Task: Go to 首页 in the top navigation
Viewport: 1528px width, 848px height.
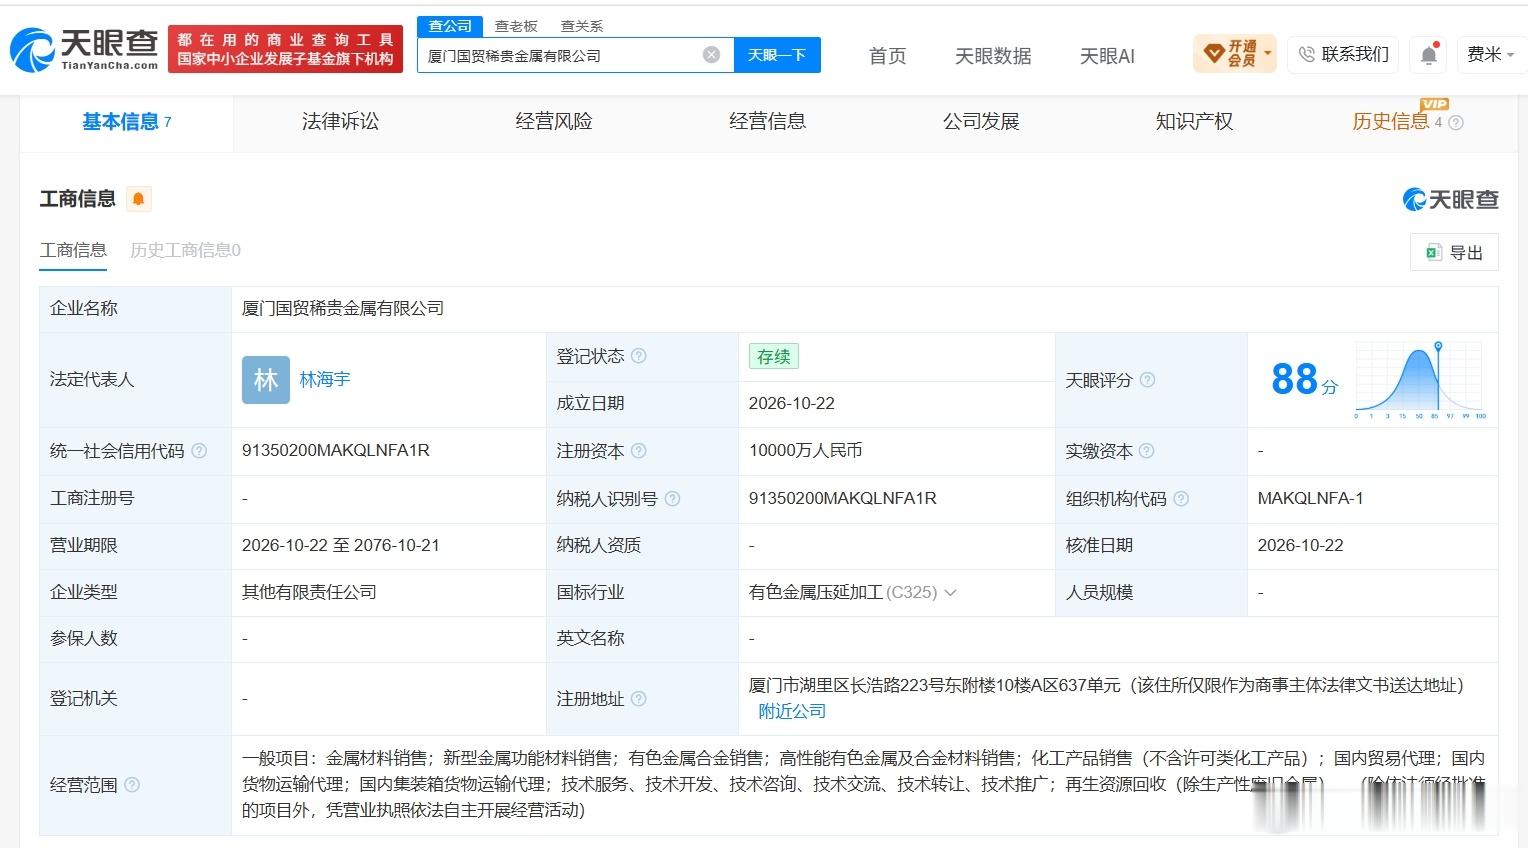Action: pyautogui.click(x=887, y=56)
